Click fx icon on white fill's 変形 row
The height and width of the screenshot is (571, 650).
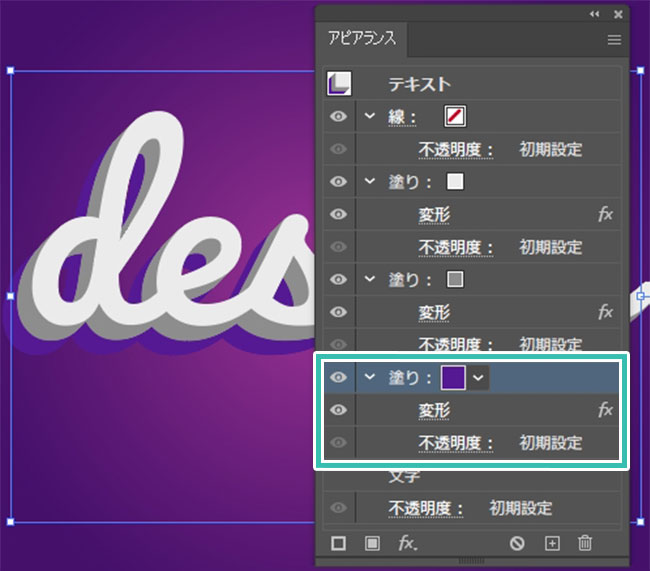(x=605, y=214)
